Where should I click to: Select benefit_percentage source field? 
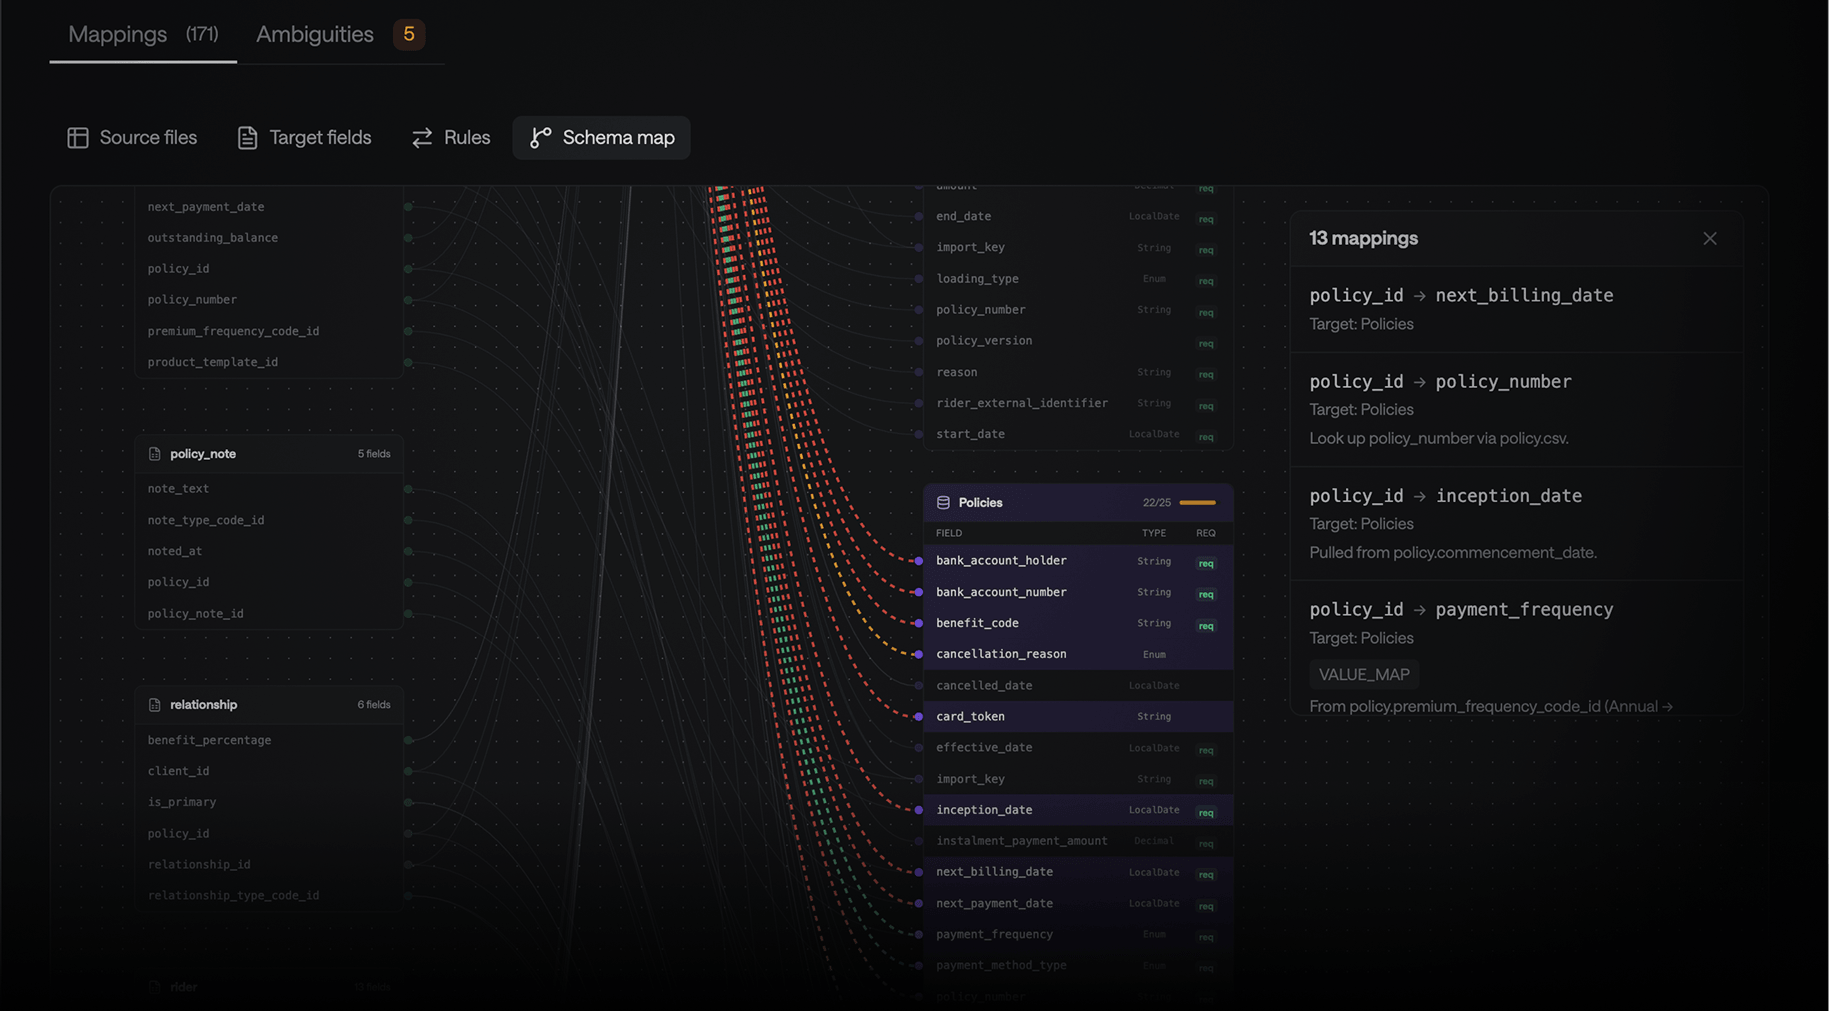pyautogui.click(x=269, y=740)
